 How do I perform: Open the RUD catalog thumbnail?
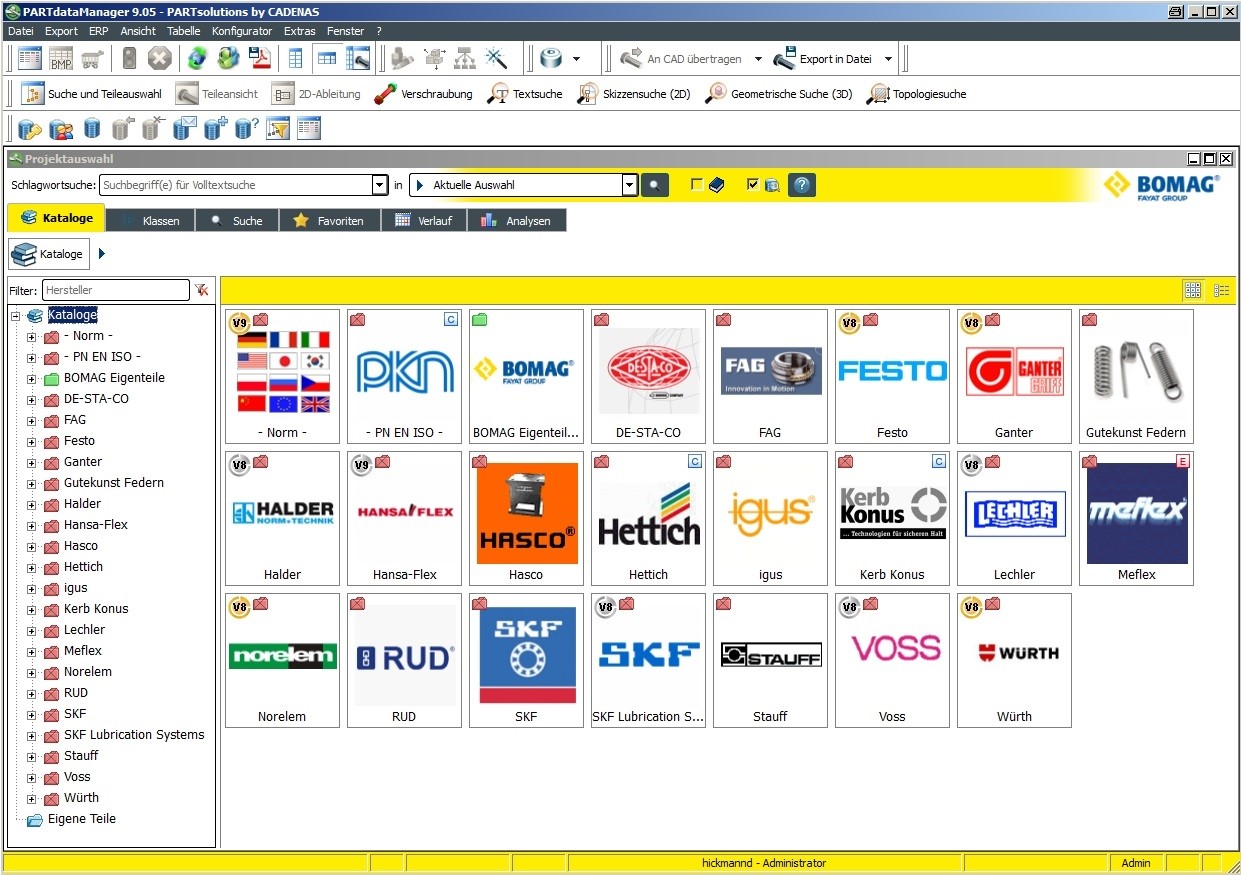(x=404, y=660)
